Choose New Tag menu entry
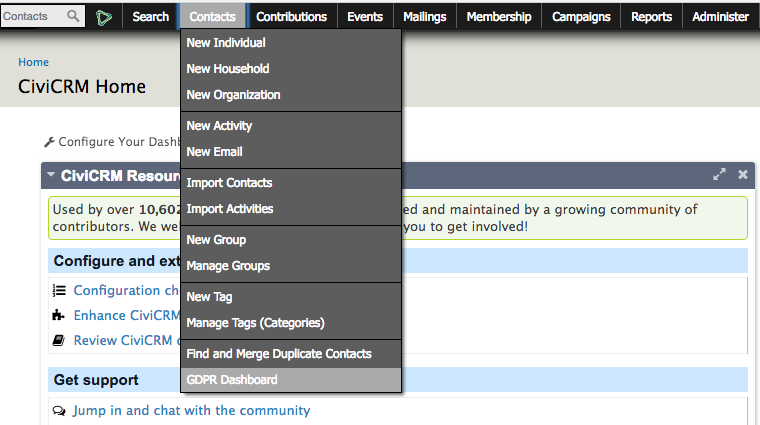 coord(291,297)
